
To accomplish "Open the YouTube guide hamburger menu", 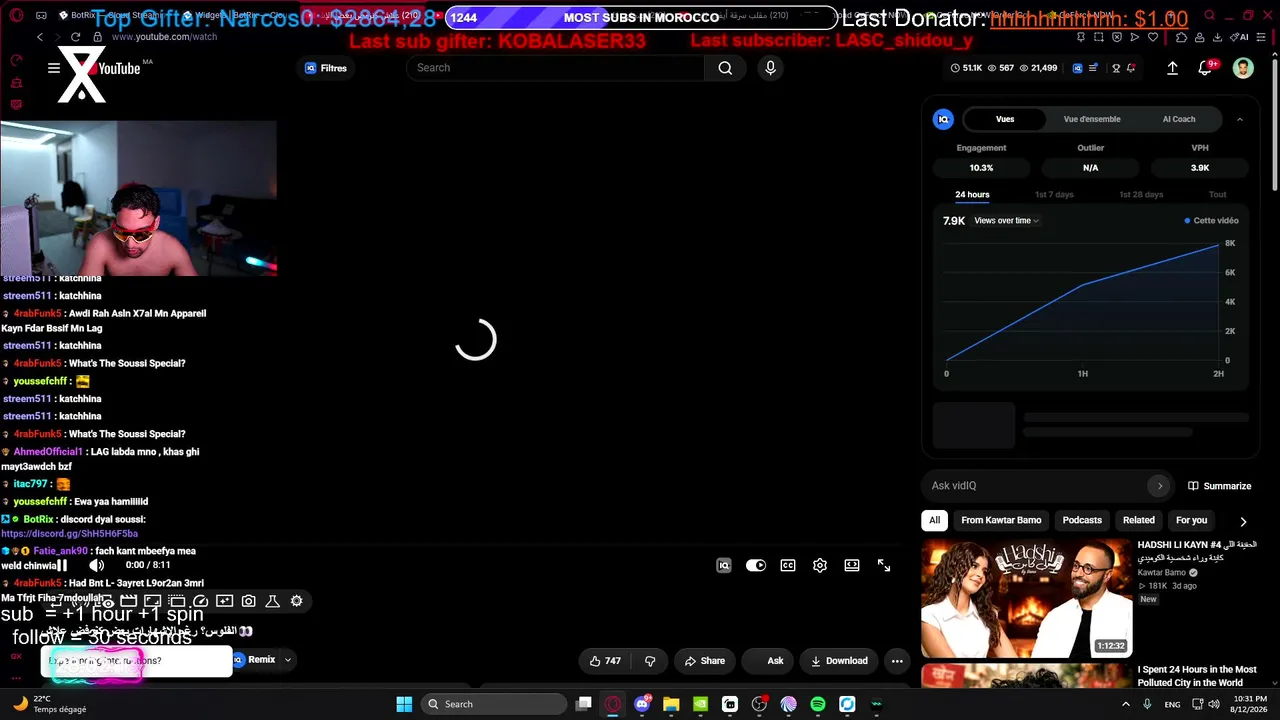I will point(54,68).
